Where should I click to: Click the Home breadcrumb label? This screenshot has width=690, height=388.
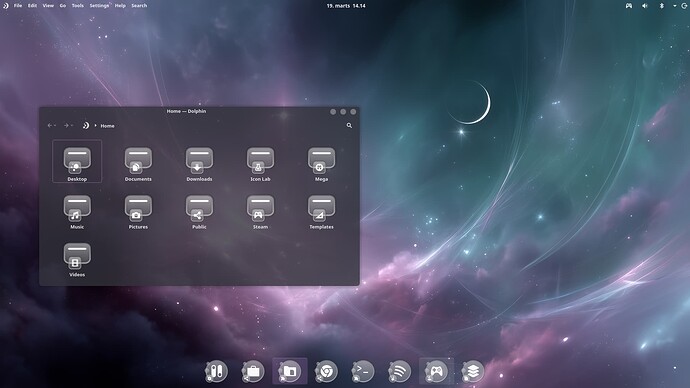pyautogui.click(x=107, y=126)
